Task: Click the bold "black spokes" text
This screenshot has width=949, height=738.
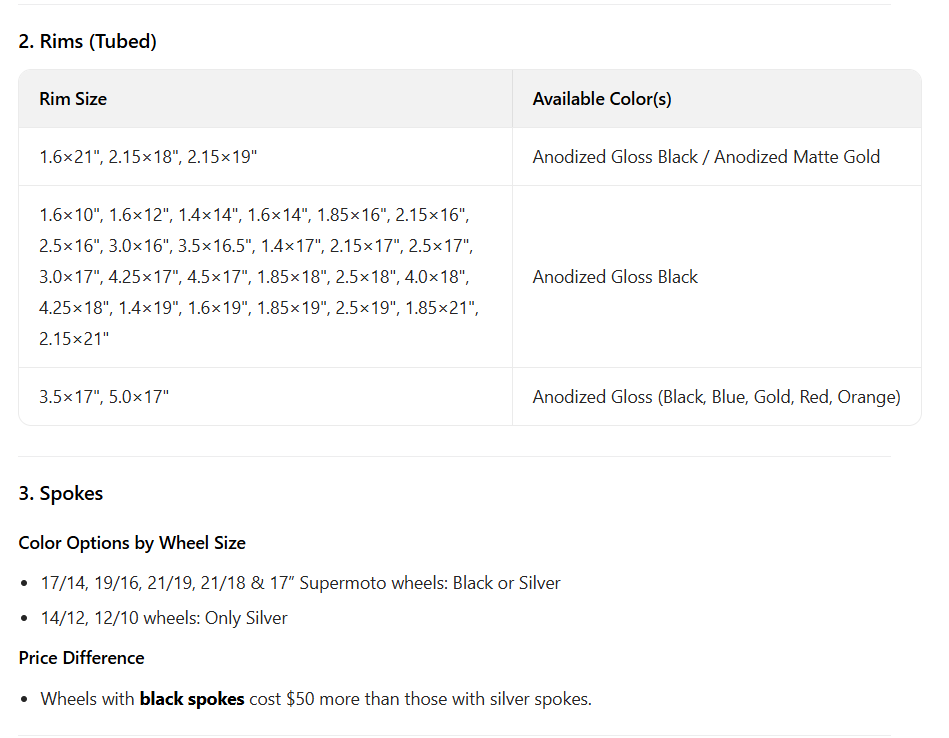Action: coord(192,699)
